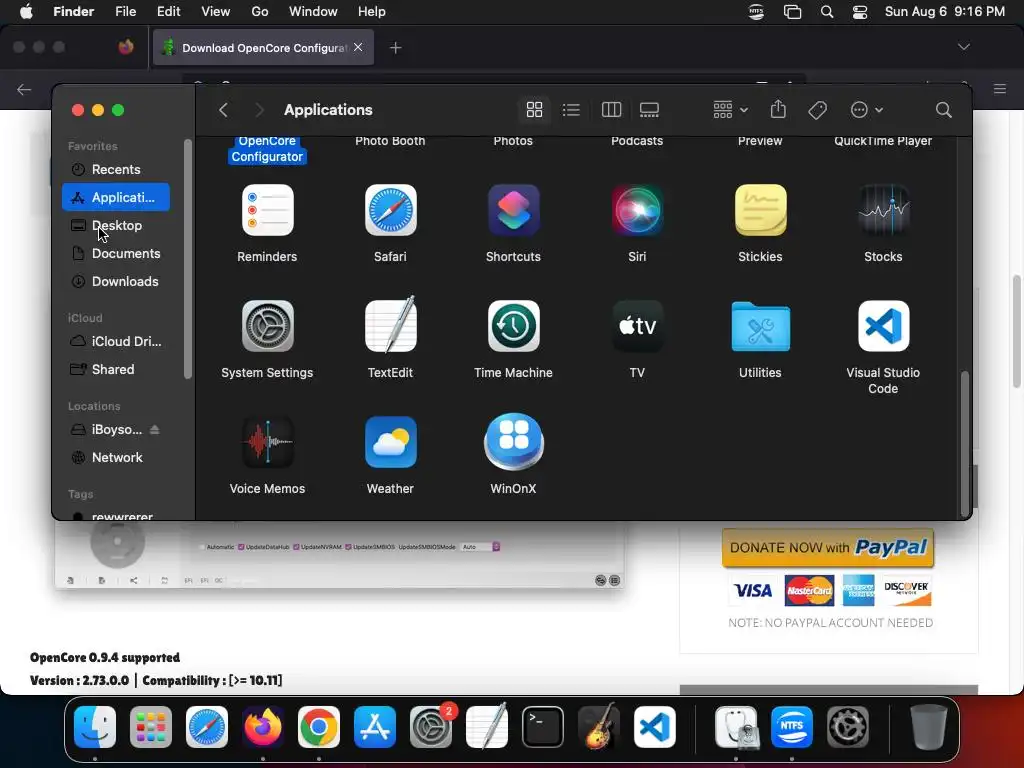Open the File menu

(x=125, y=11)
